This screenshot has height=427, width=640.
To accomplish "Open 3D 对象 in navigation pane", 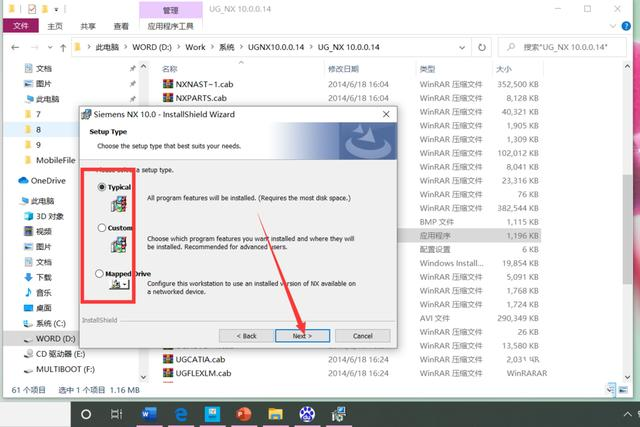I will [44, 216].
